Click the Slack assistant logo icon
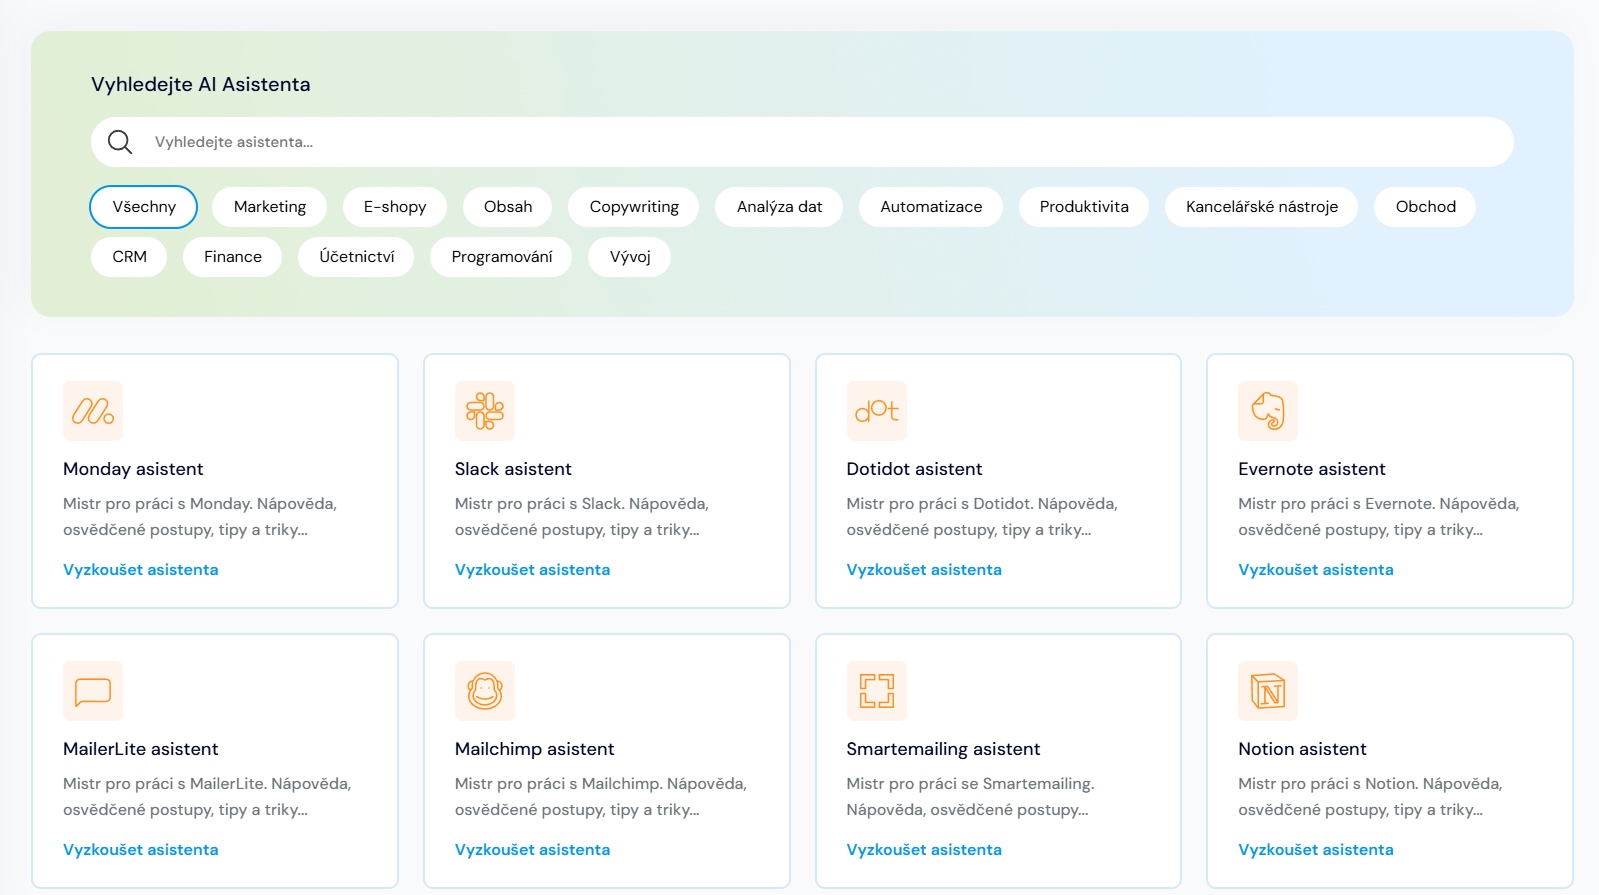 [x=485, y=411]
